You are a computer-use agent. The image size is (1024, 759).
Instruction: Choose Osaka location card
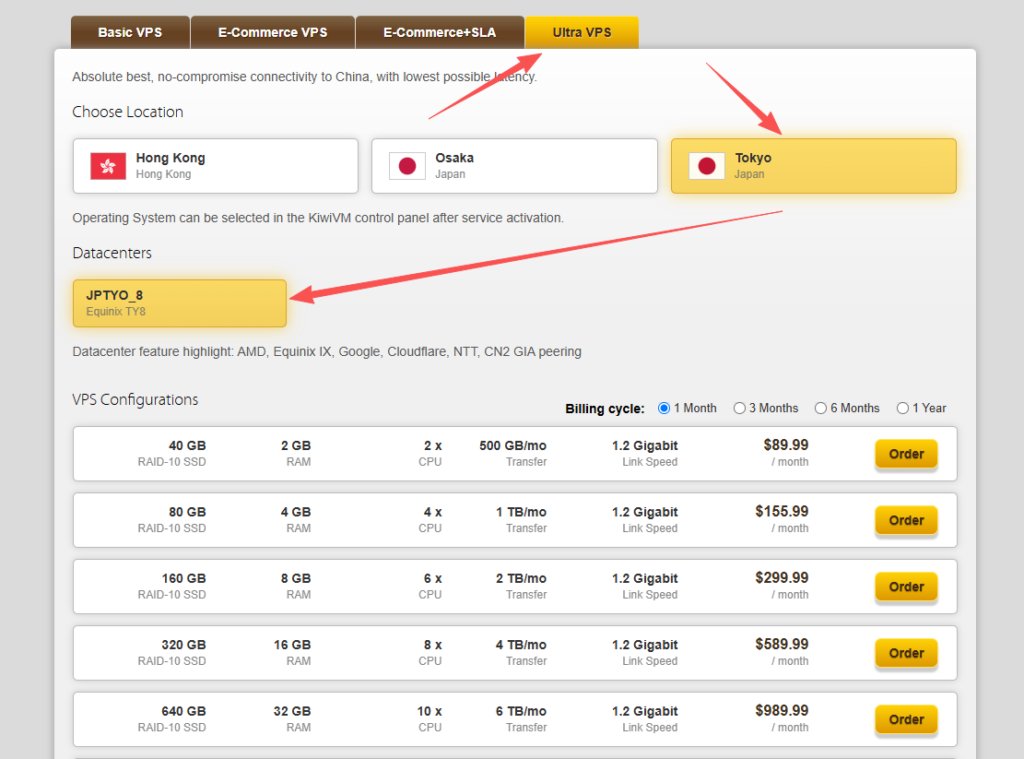pyautogui.click(x=514, y=166)
